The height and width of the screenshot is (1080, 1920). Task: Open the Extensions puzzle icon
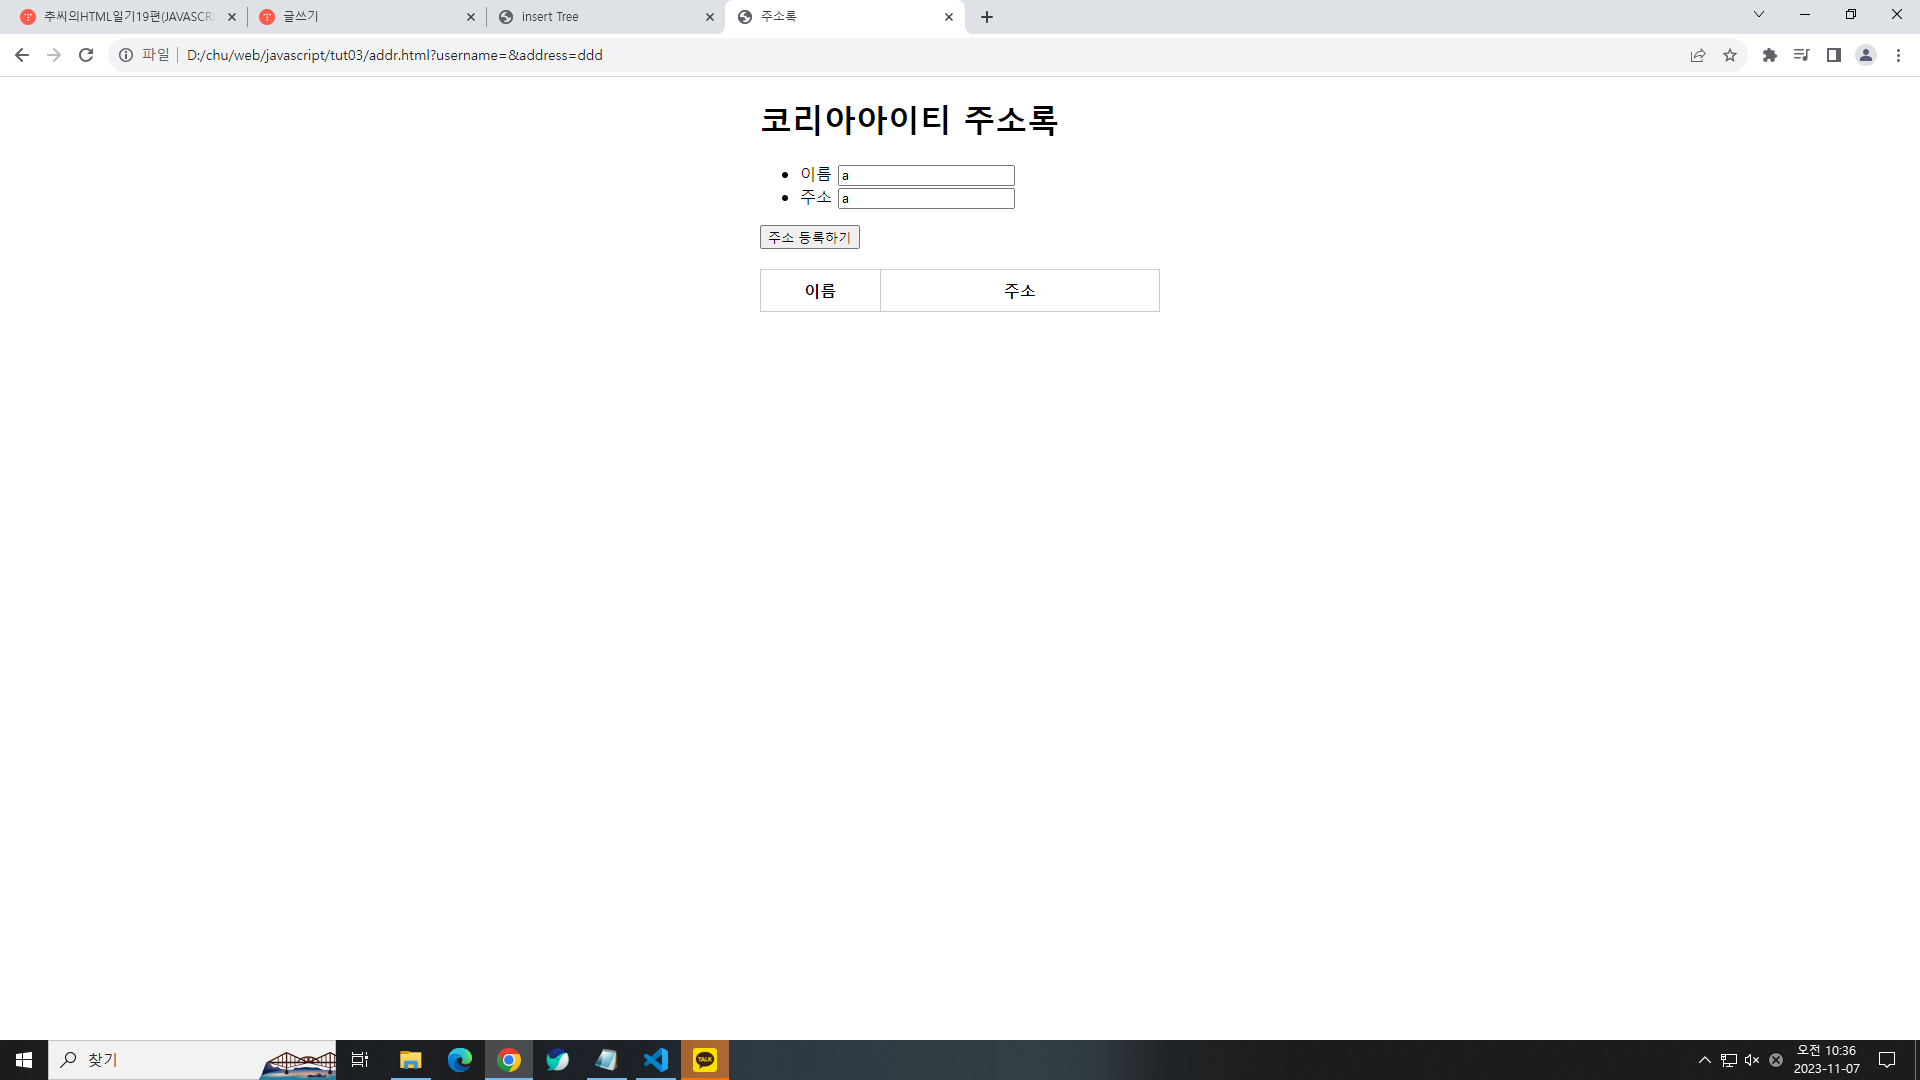pos(1770,55)
